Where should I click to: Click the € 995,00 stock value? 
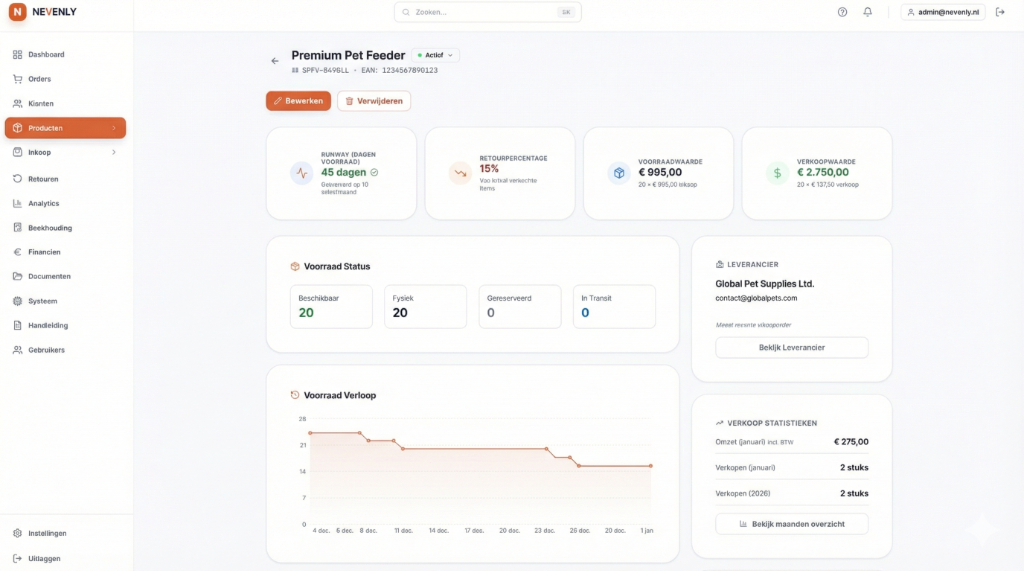pyautogui.click(x=660, y=172)
